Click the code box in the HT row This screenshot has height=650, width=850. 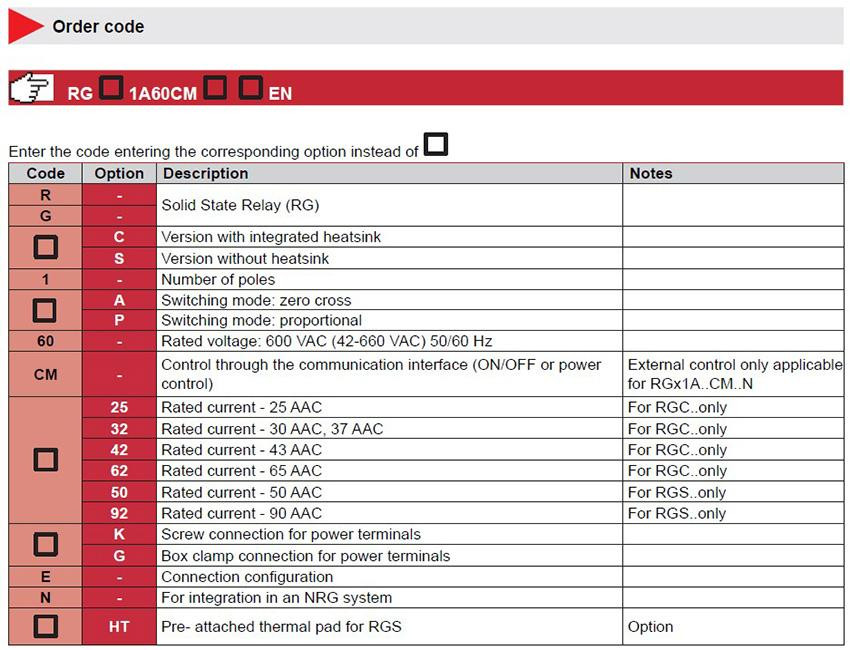pyautogui.click(x=46, y=626)
